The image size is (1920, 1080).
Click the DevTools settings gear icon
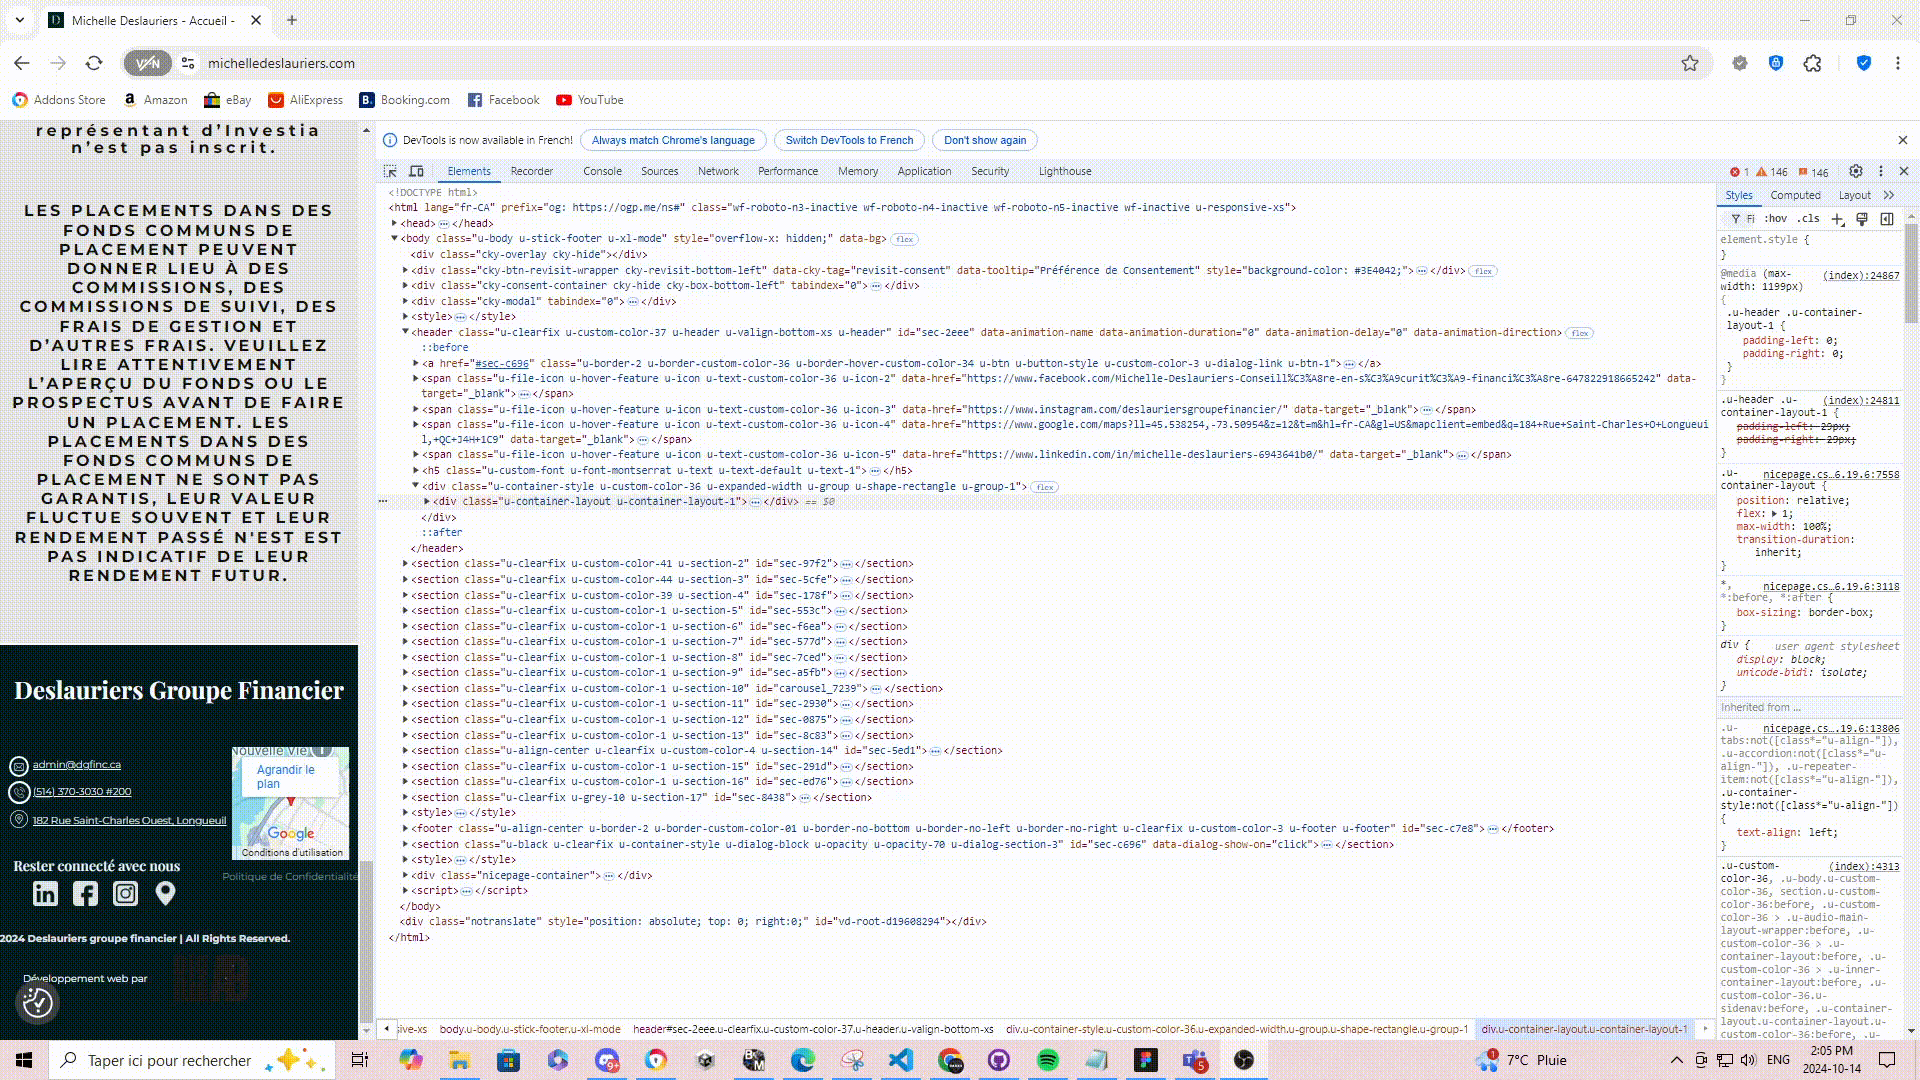(x=1855, y=171)
